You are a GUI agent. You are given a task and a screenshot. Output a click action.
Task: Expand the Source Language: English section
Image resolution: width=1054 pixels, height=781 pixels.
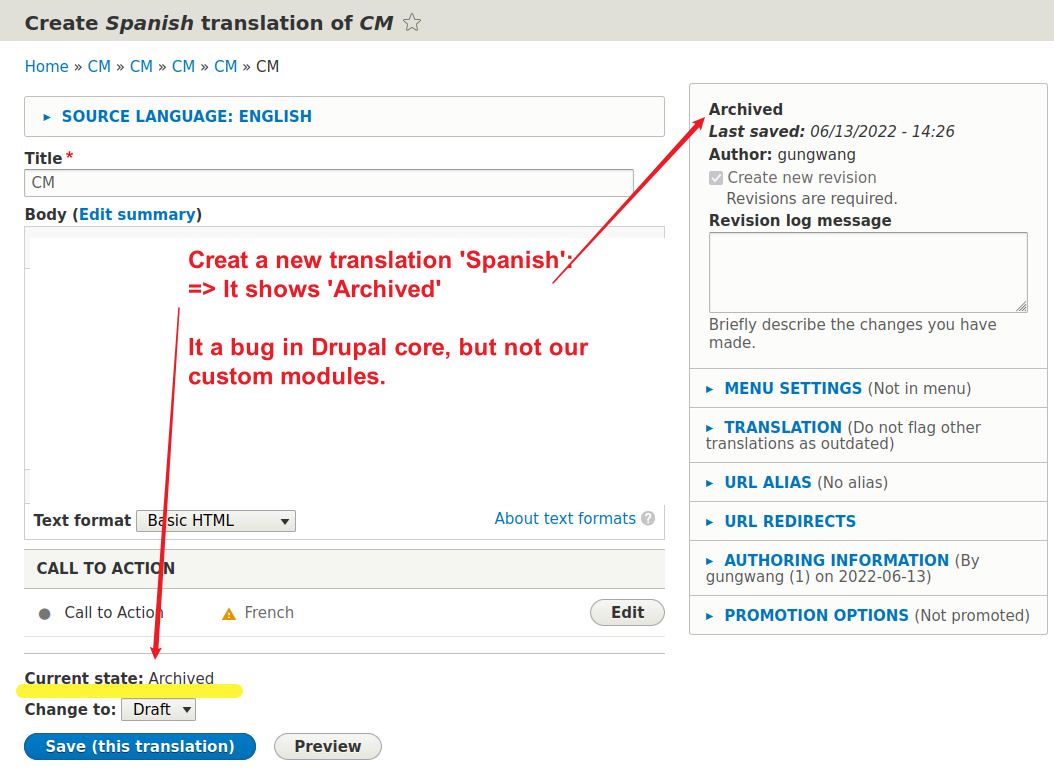point(186,116)
